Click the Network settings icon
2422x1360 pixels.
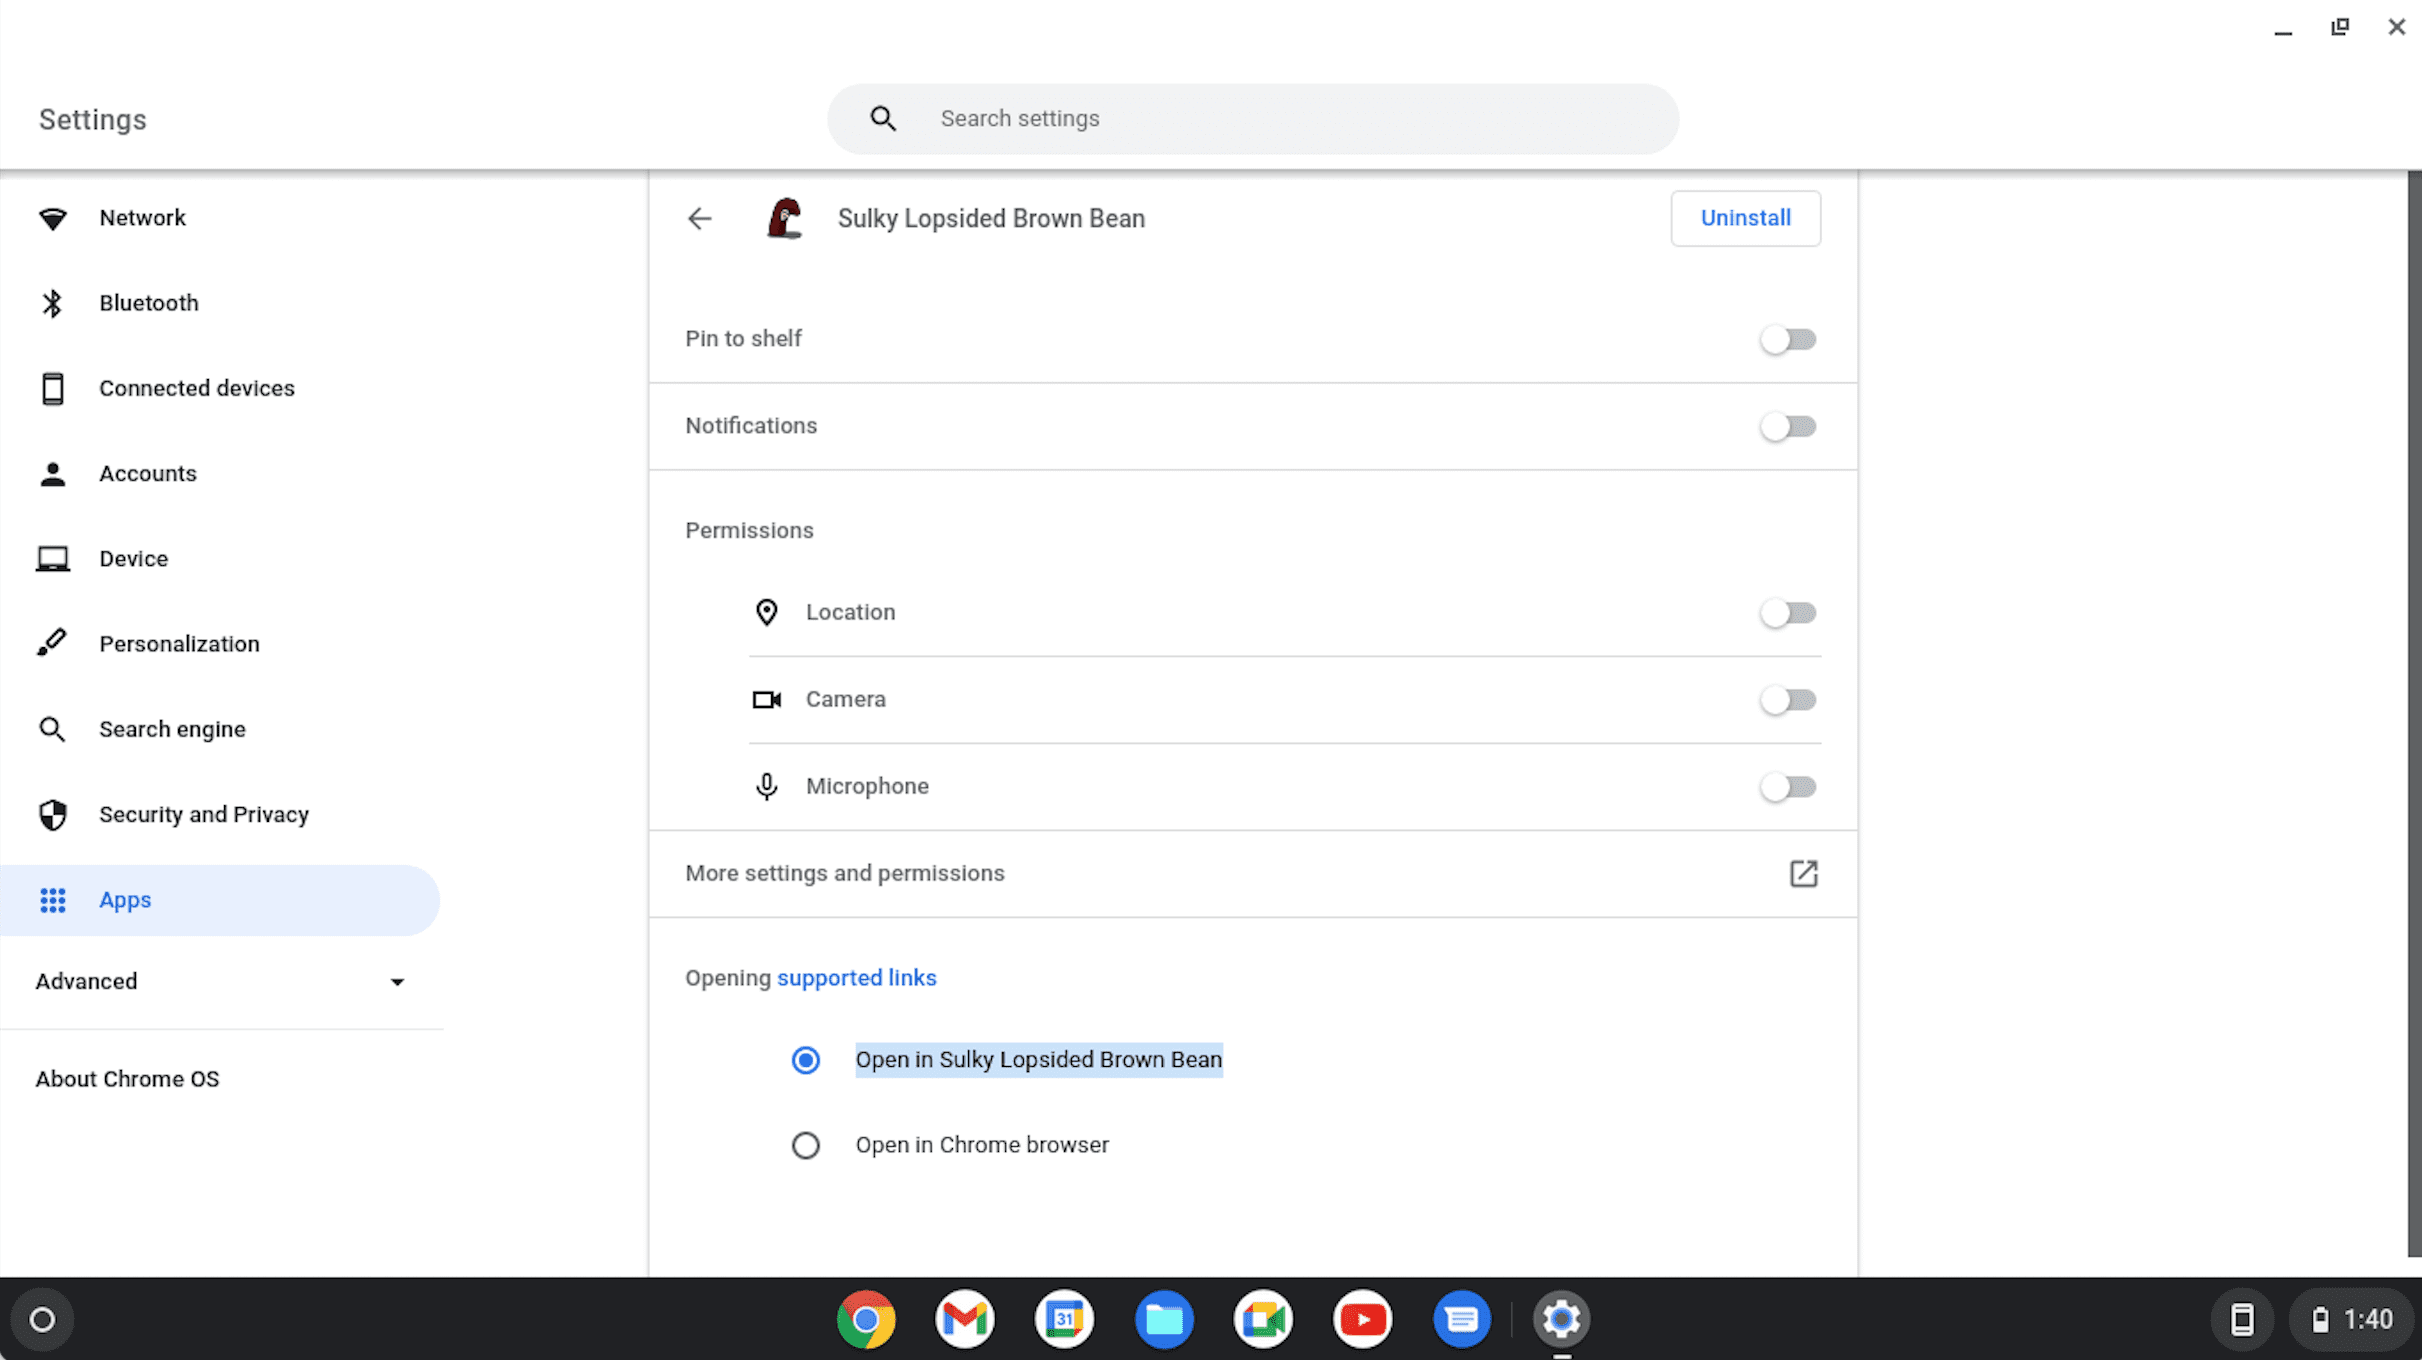click(x=55, y=218)
